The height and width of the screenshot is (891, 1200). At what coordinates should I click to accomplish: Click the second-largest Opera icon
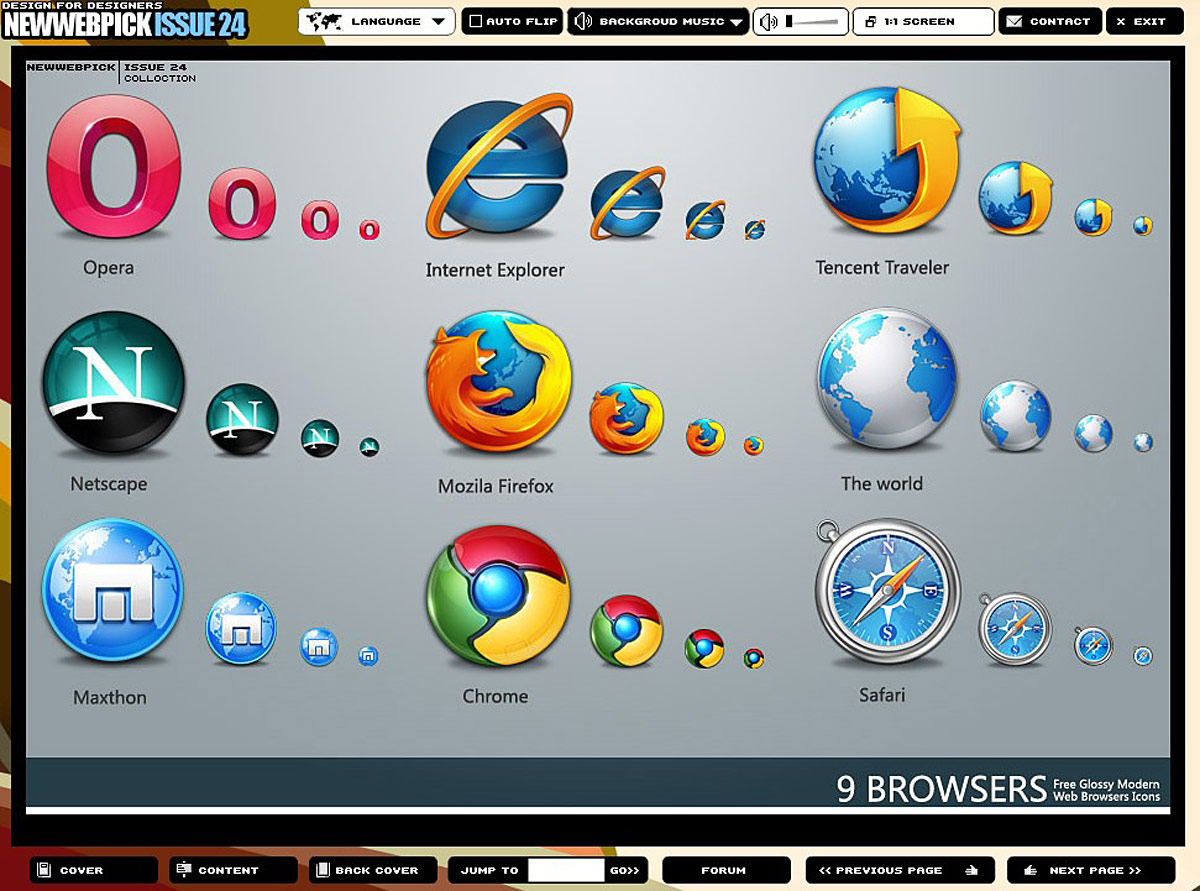pos(241,204)
